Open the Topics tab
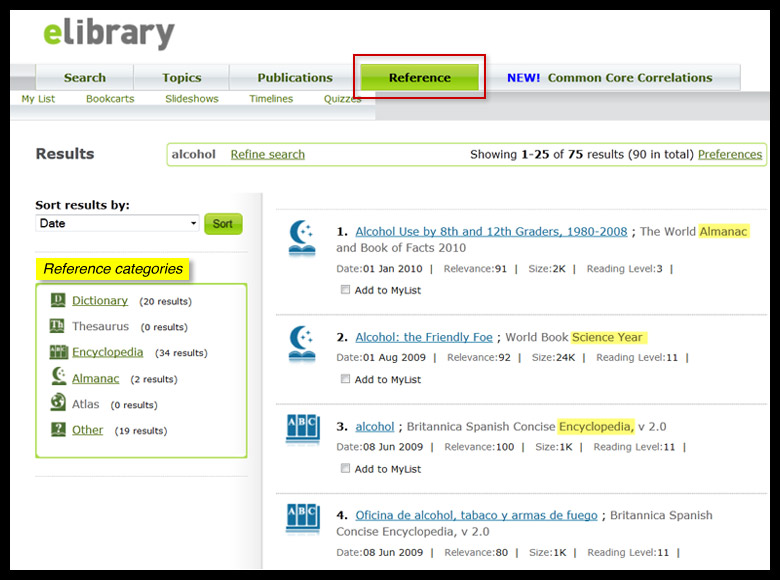 pyautogui.click(x=182, y=78)
